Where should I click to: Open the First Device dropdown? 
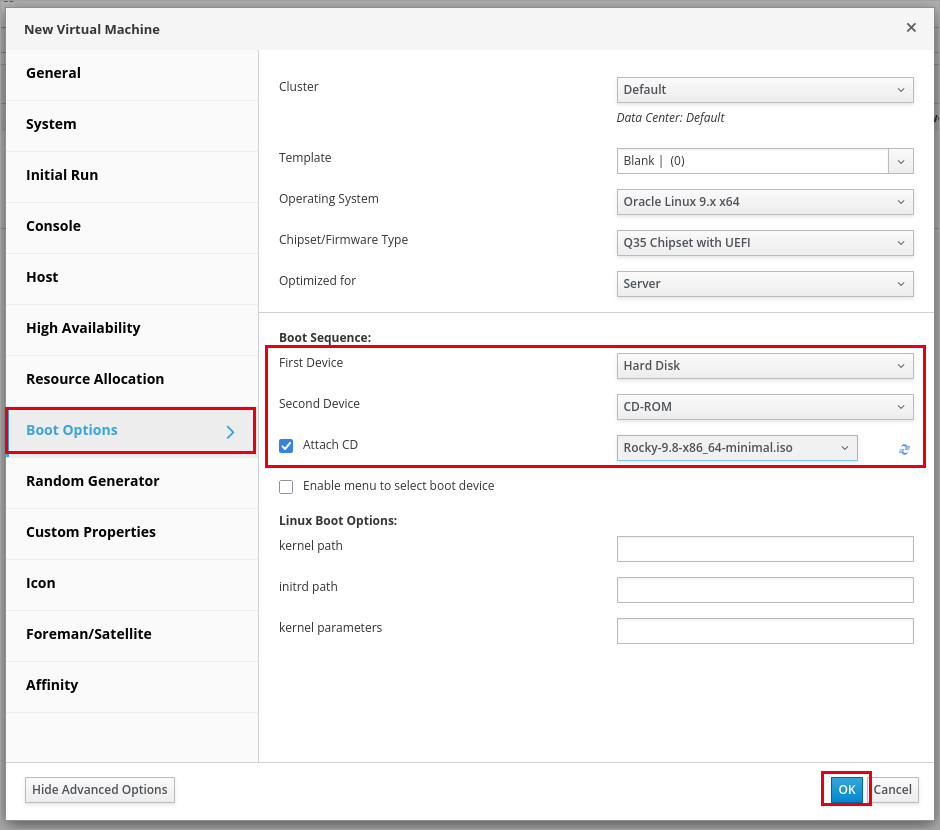point(765,366)
